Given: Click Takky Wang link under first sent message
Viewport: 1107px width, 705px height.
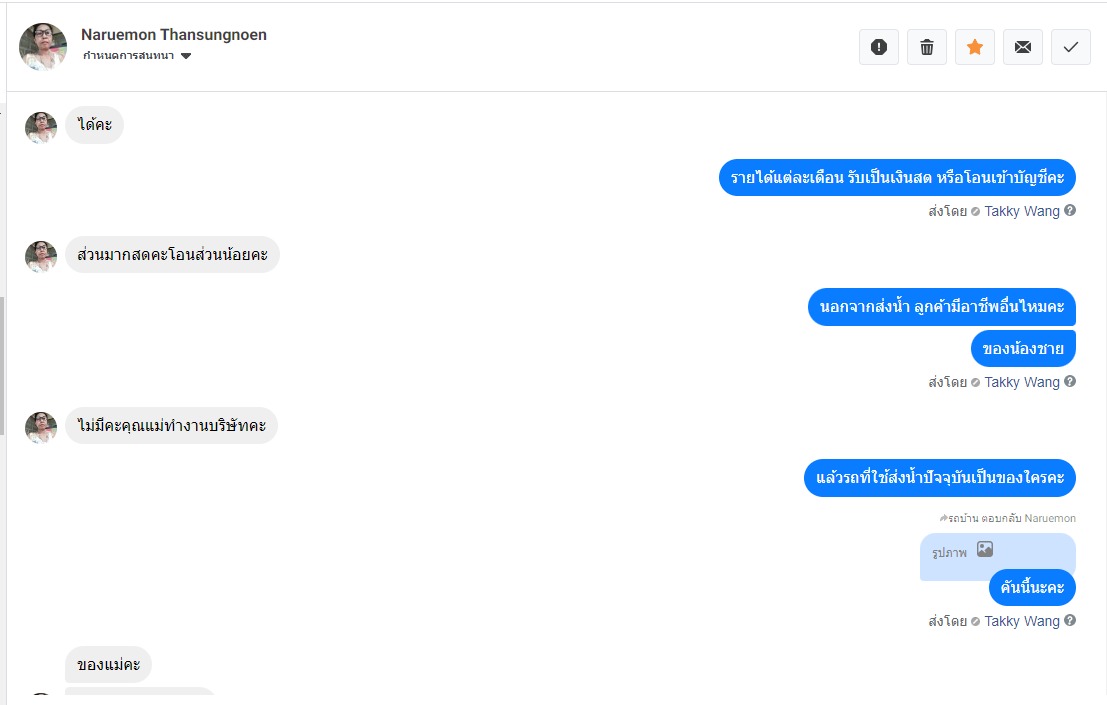Looking at the screenshot, I should coord(1022,211).
